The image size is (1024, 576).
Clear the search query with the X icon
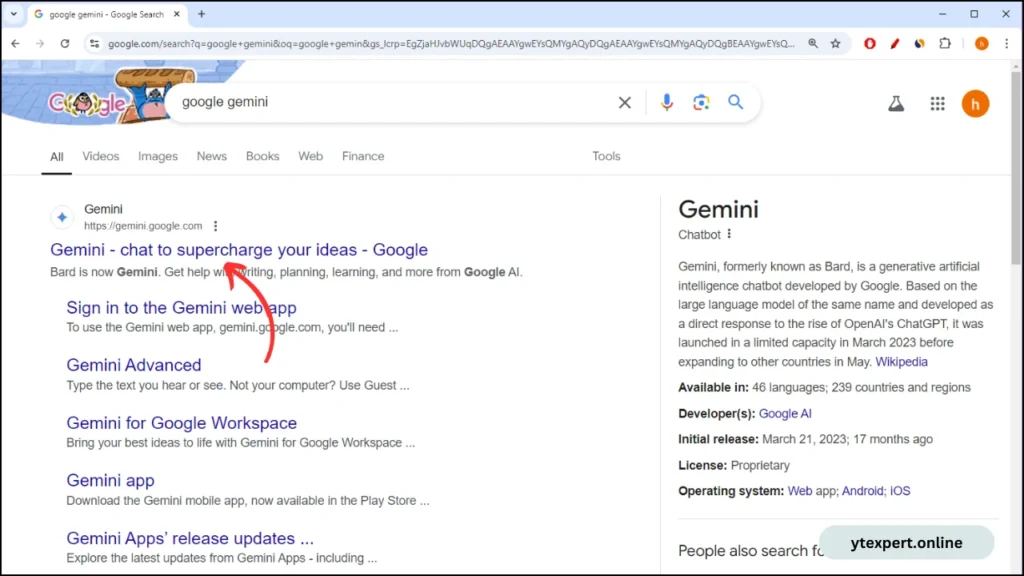[x=624, y=102]
